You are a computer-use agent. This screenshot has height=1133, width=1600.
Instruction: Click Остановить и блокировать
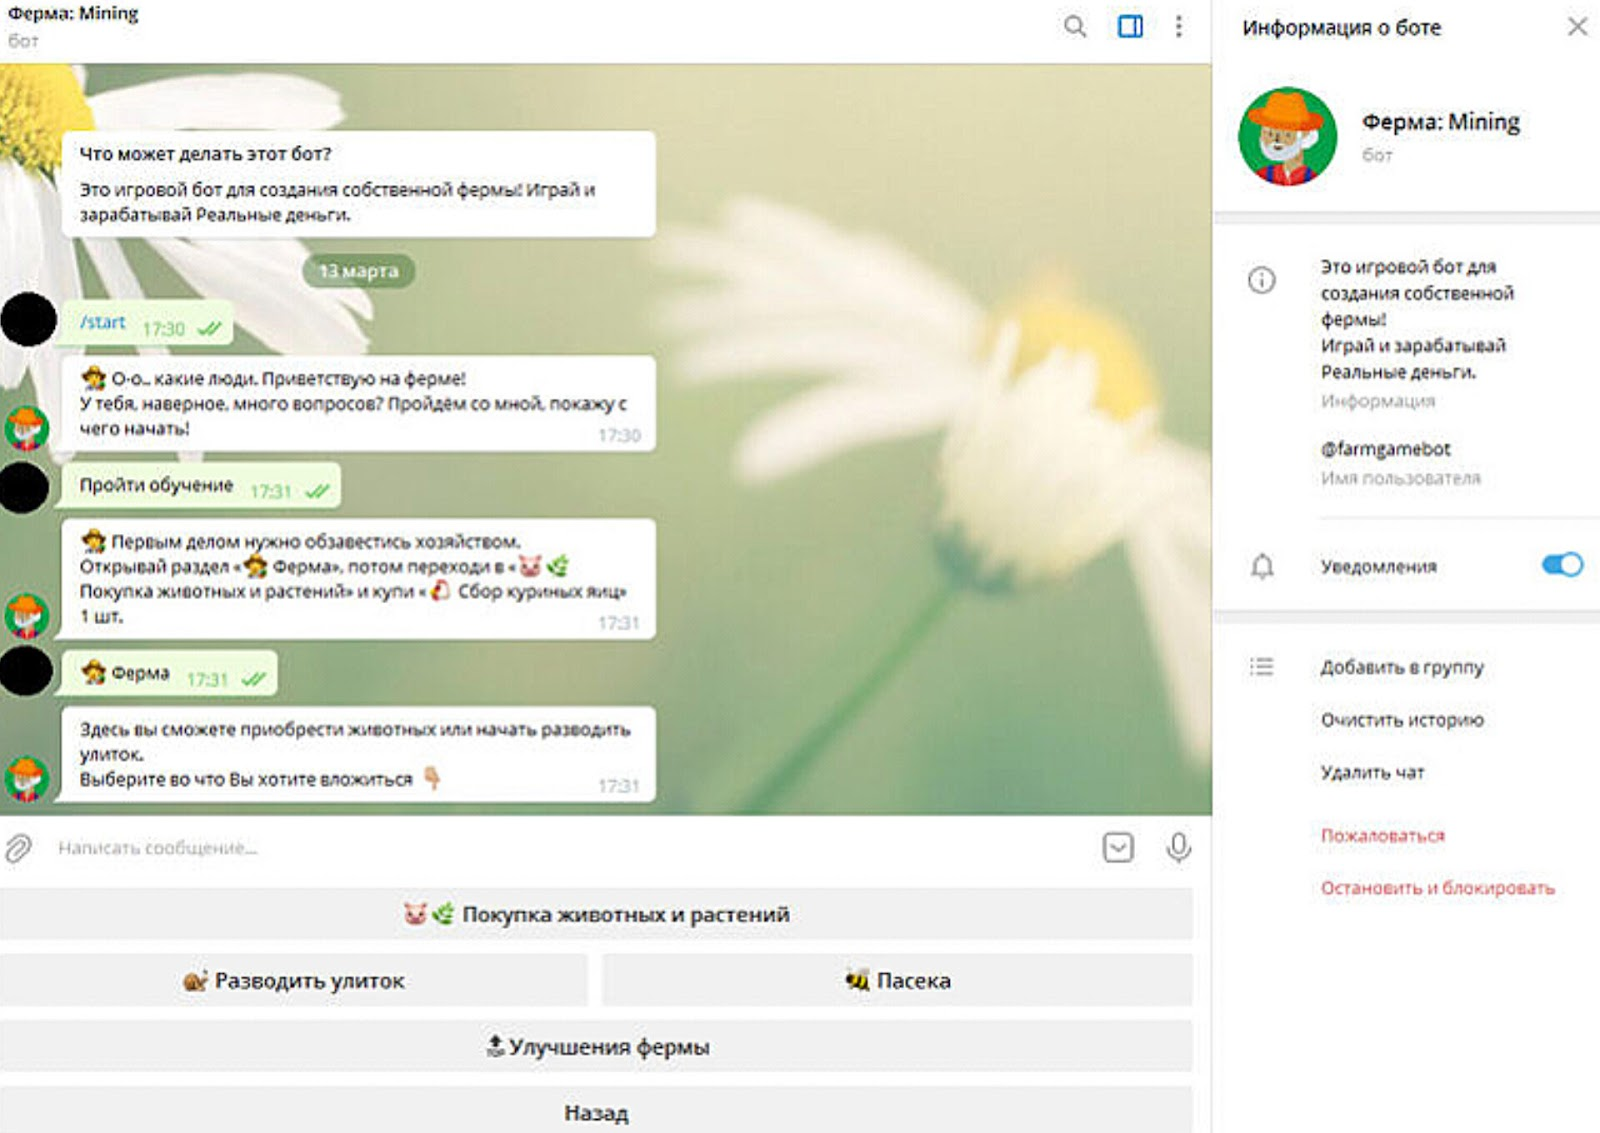pos(1437,888)
